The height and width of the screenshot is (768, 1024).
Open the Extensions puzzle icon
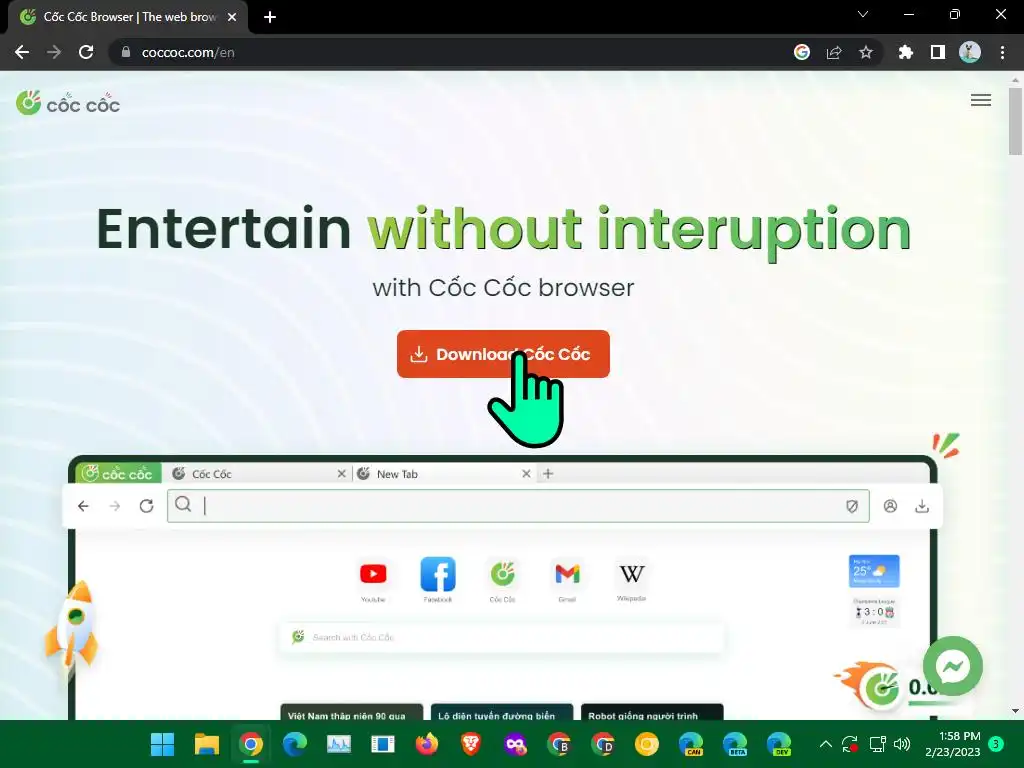coord(905,52)
